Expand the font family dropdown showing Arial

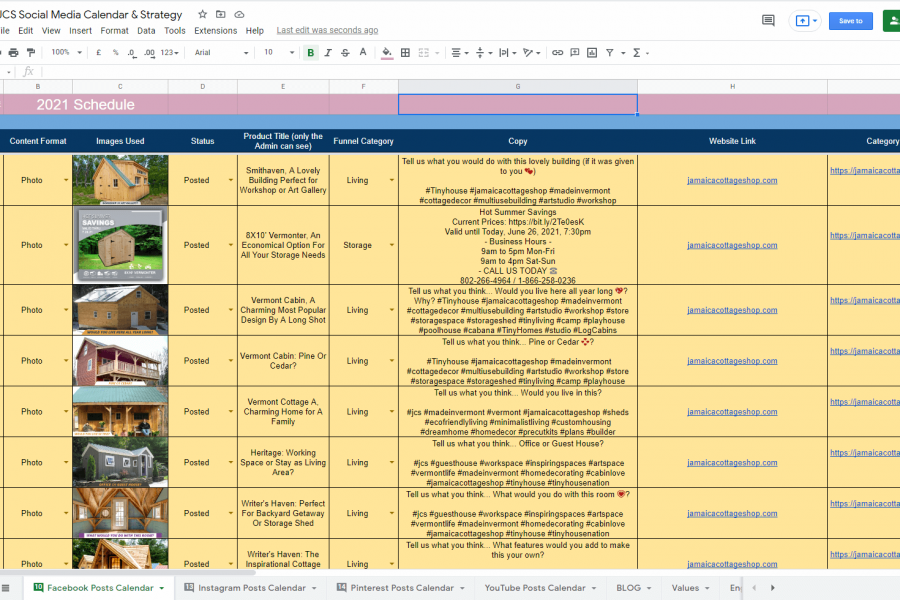221,52
